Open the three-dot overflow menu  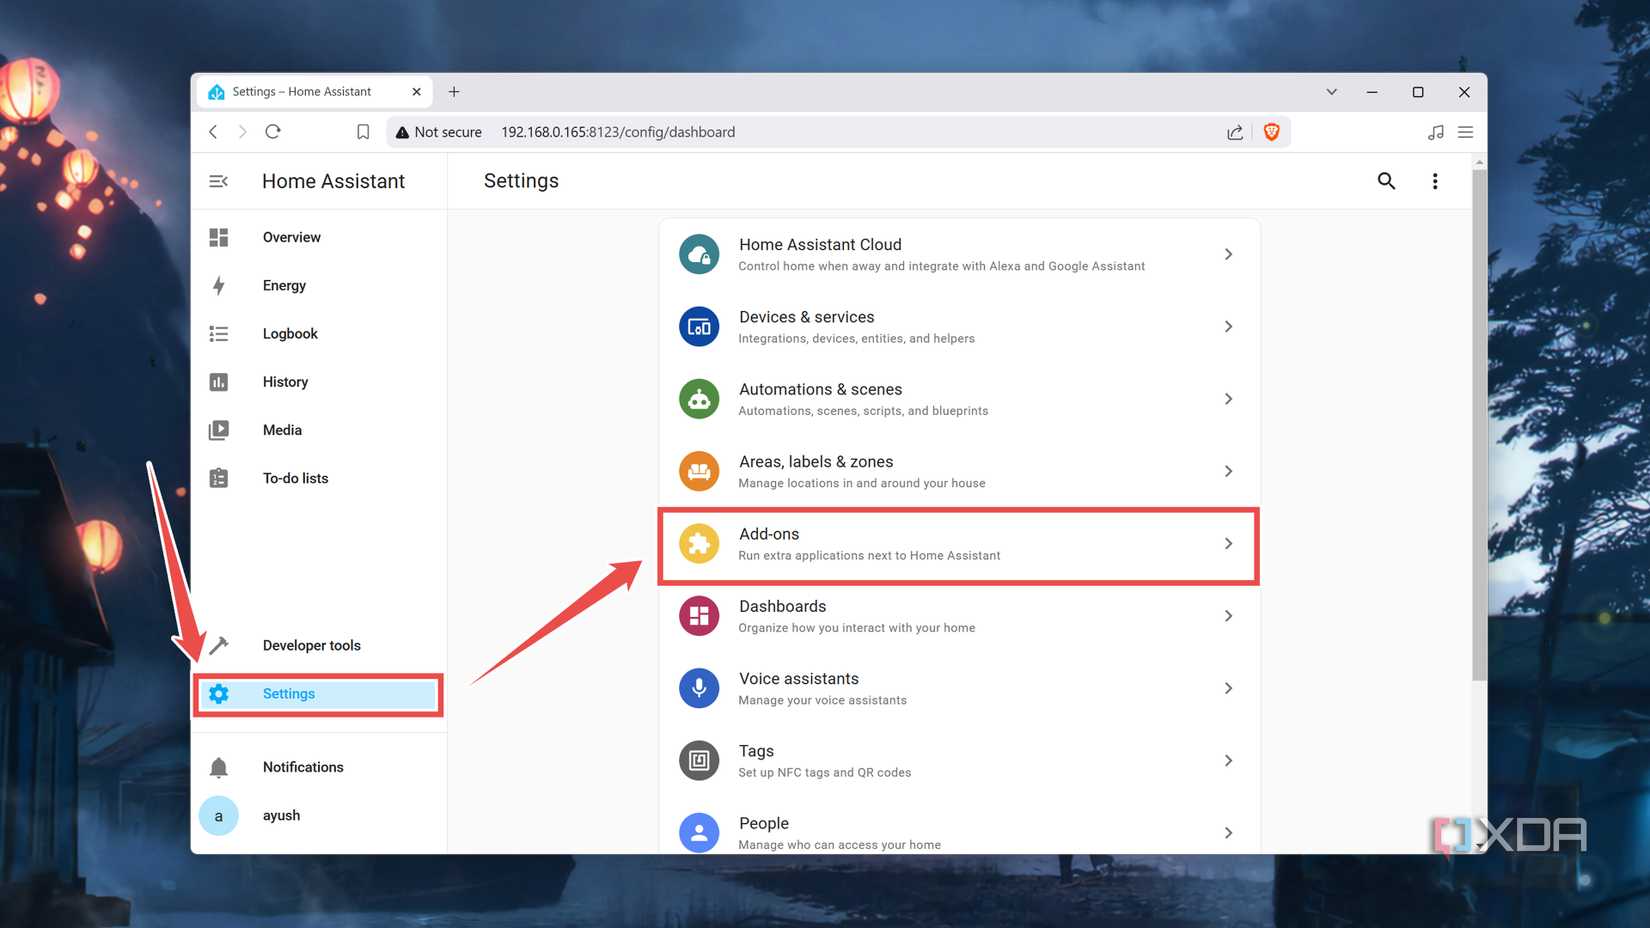pos(1435,181)
